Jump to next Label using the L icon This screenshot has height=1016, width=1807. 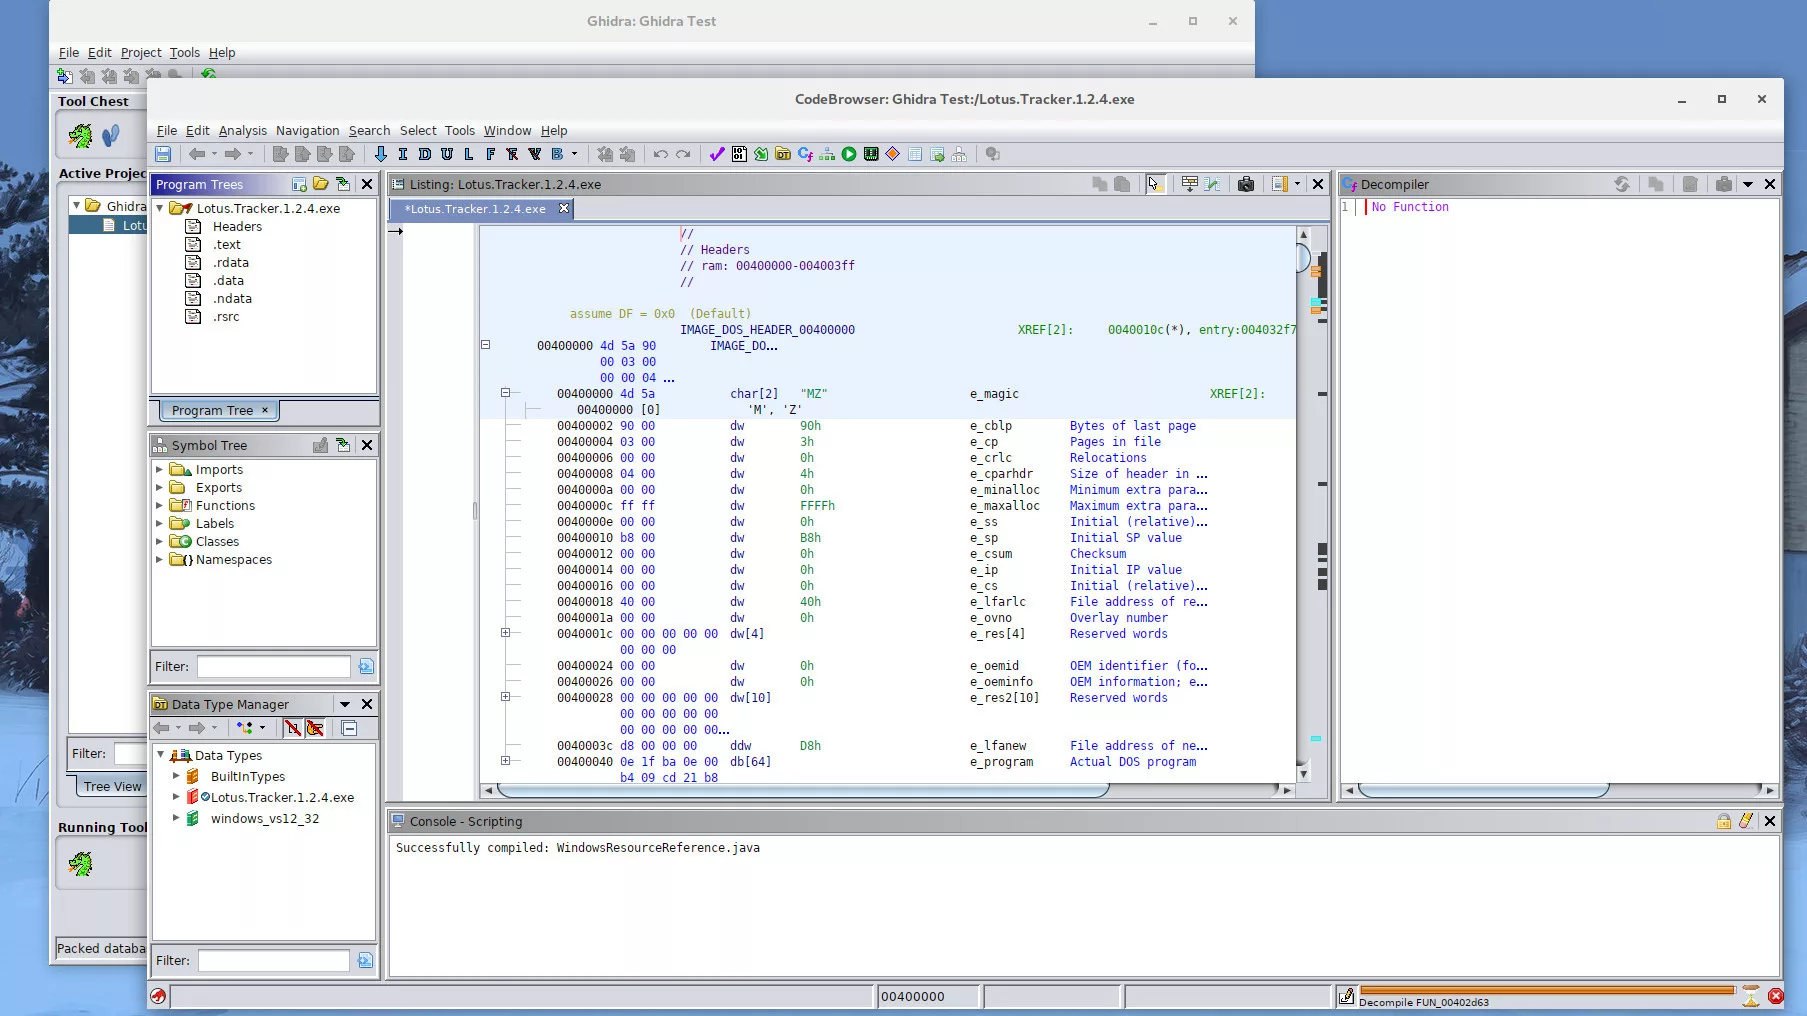coord(468,154)
